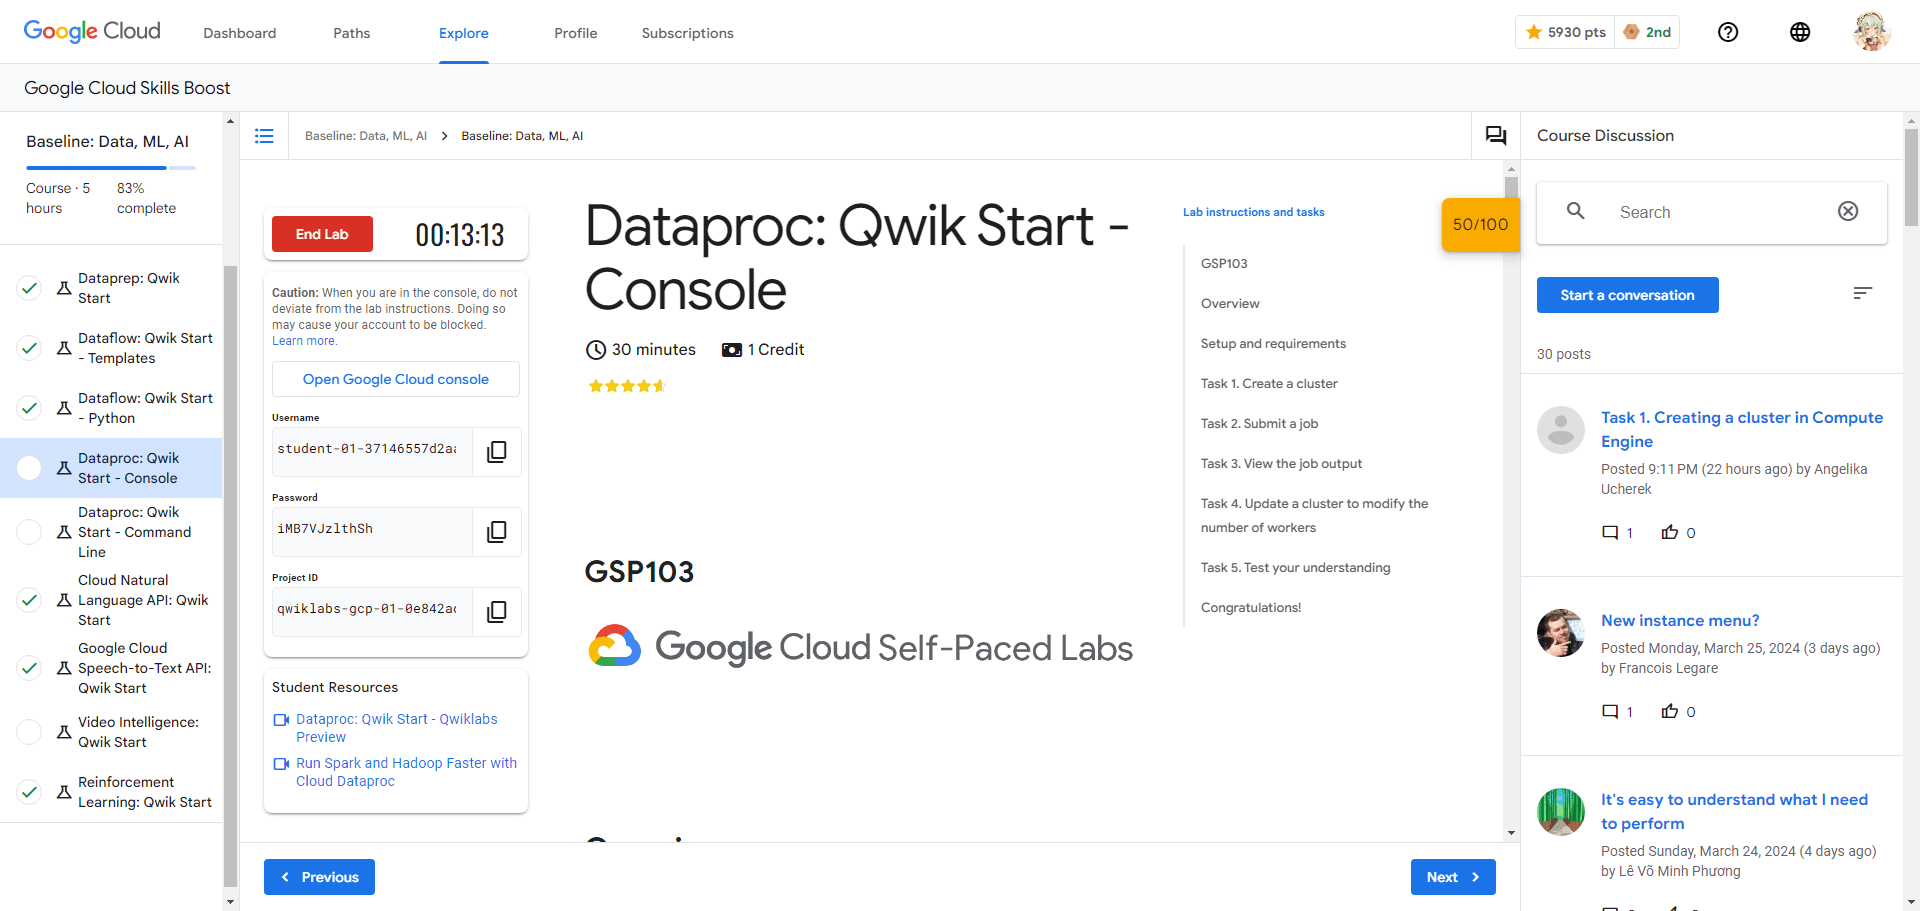The image size is (1920, 911).
Task: Toggle the course discussion chat icon
Action: point(1496,136)
